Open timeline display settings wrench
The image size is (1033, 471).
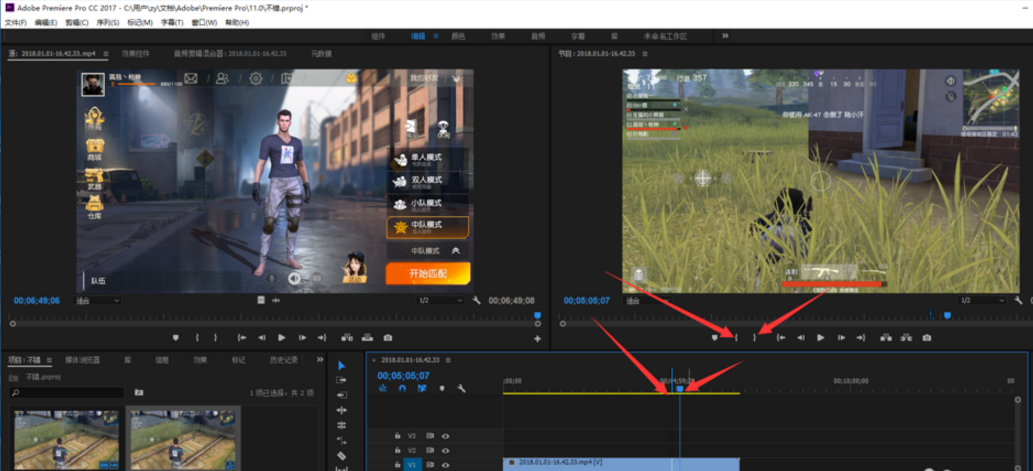click(461, 389)
